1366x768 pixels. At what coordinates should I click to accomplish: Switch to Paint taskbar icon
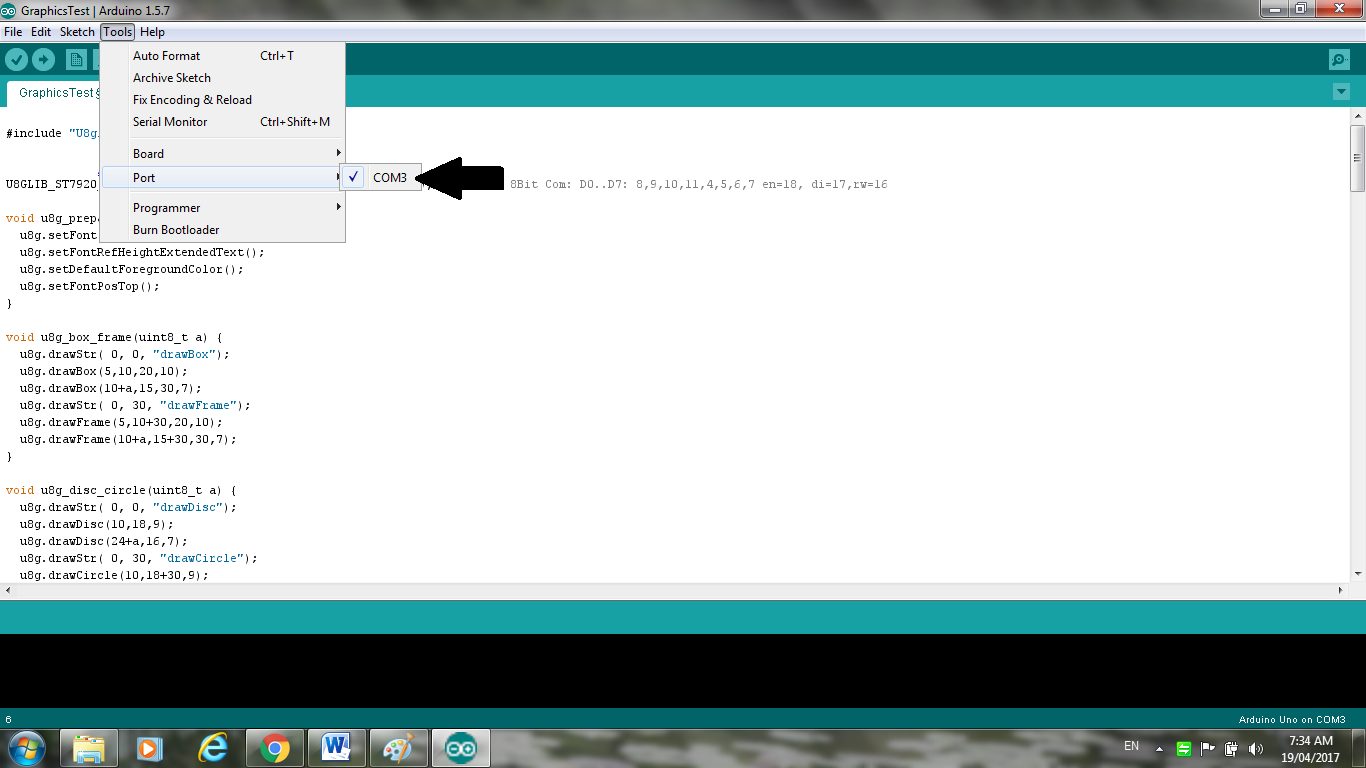click(x=398, y=748)
